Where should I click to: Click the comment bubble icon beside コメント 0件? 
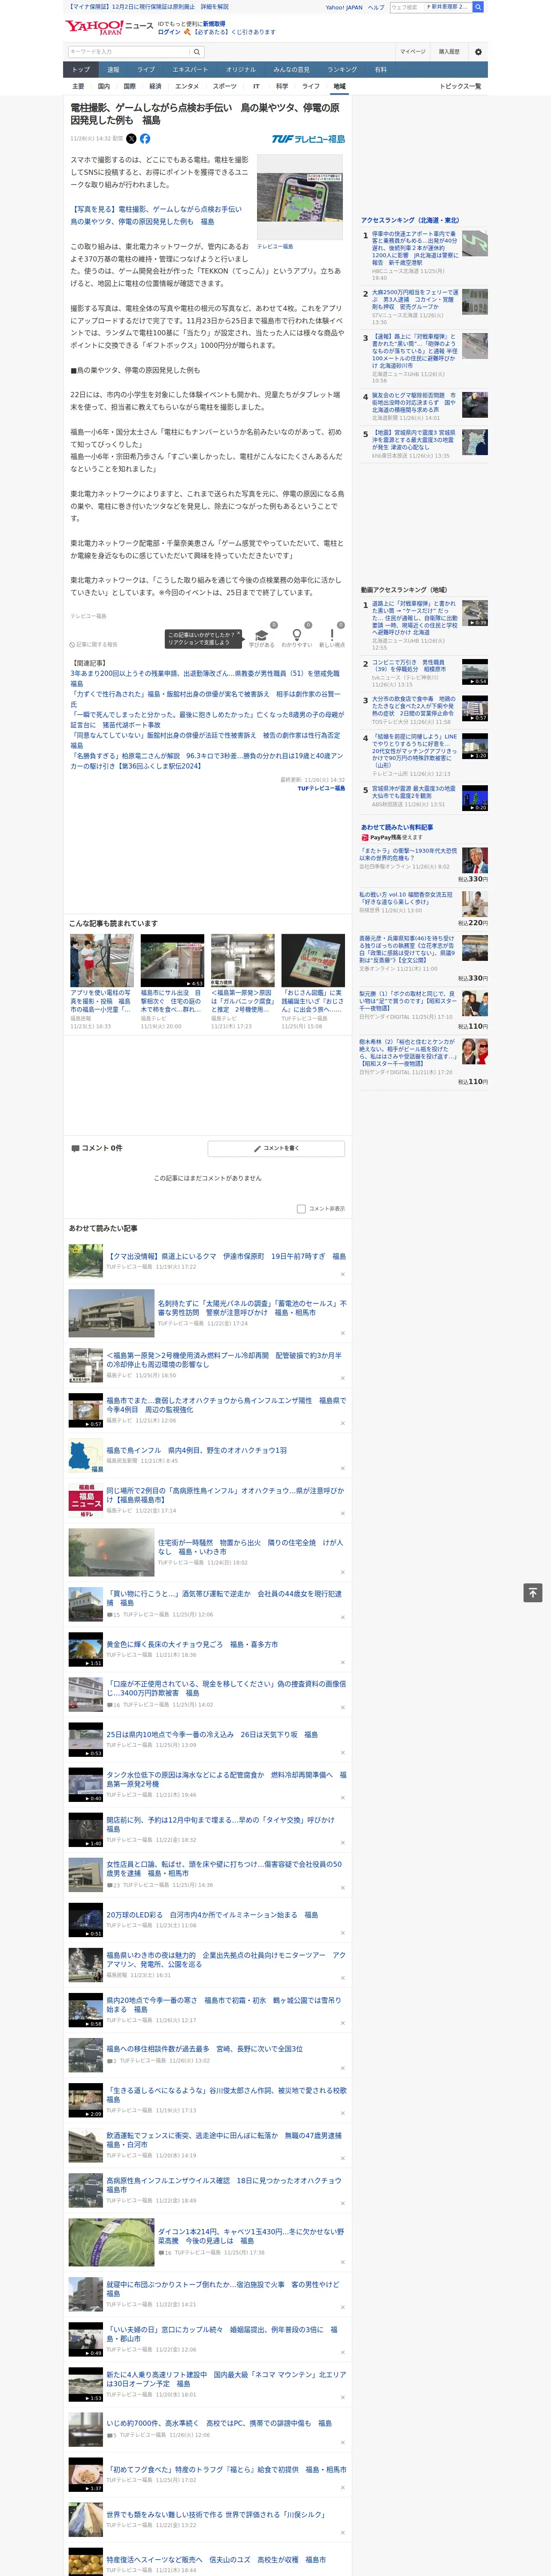point(75,1148)
